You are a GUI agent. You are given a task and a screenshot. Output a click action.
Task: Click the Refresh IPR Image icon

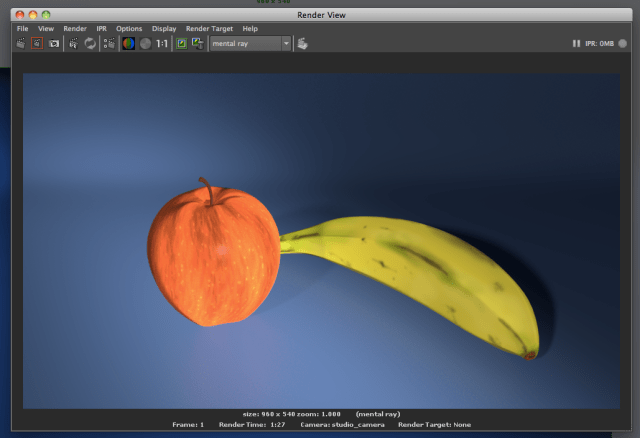click(90, 44)
